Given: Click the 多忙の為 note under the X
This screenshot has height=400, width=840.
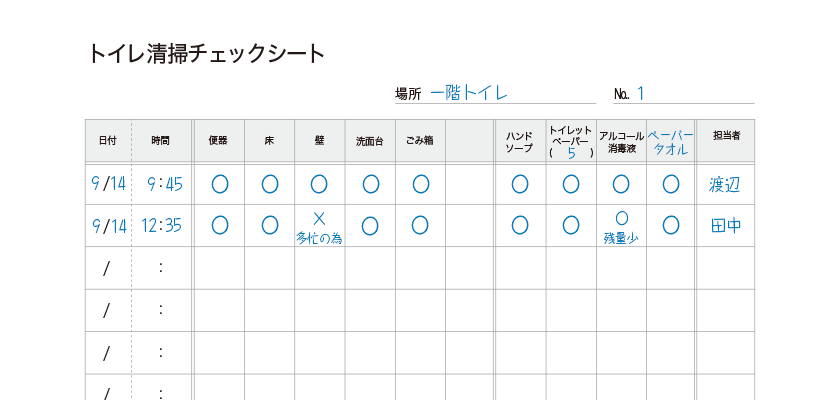Looking at the screenshot, I should 319,238.
